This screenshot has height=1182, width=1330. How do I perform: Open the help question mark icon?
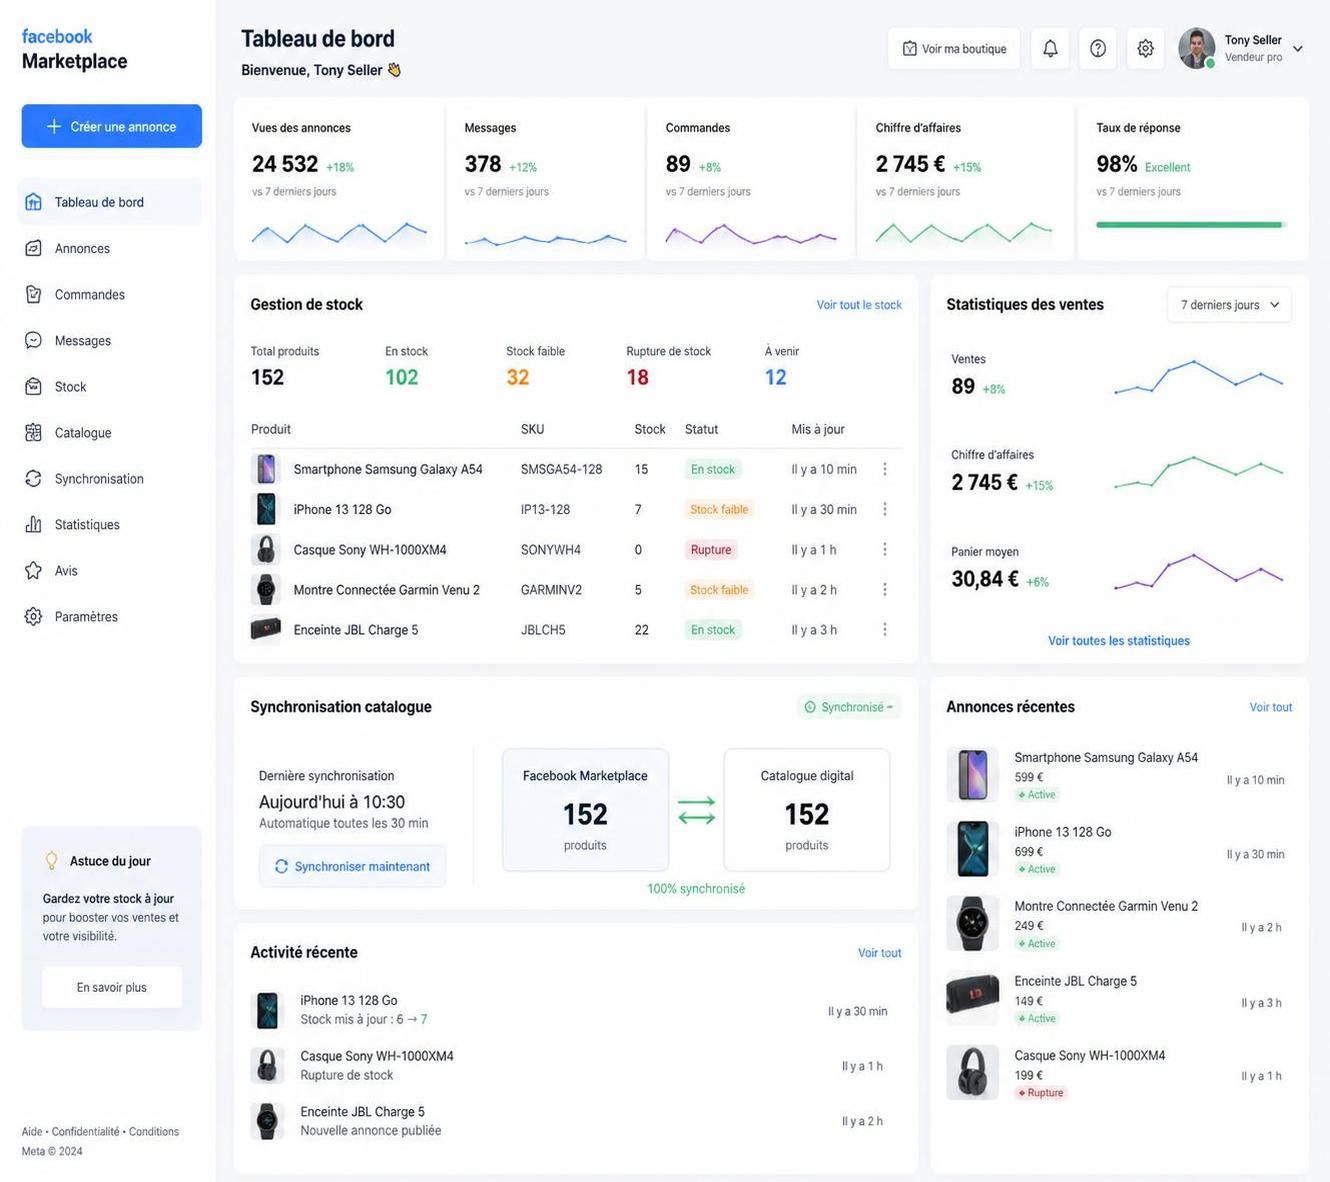point(1098,48)
